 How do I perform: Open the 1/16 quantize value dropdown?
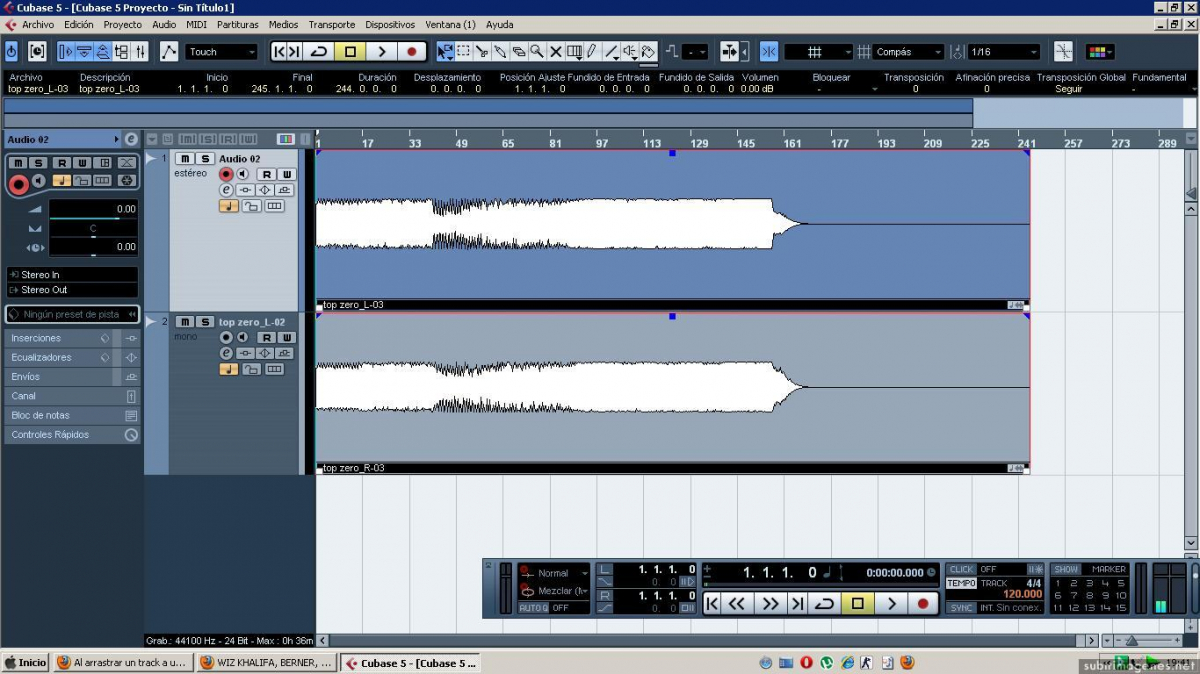[x=1004, y=51]
